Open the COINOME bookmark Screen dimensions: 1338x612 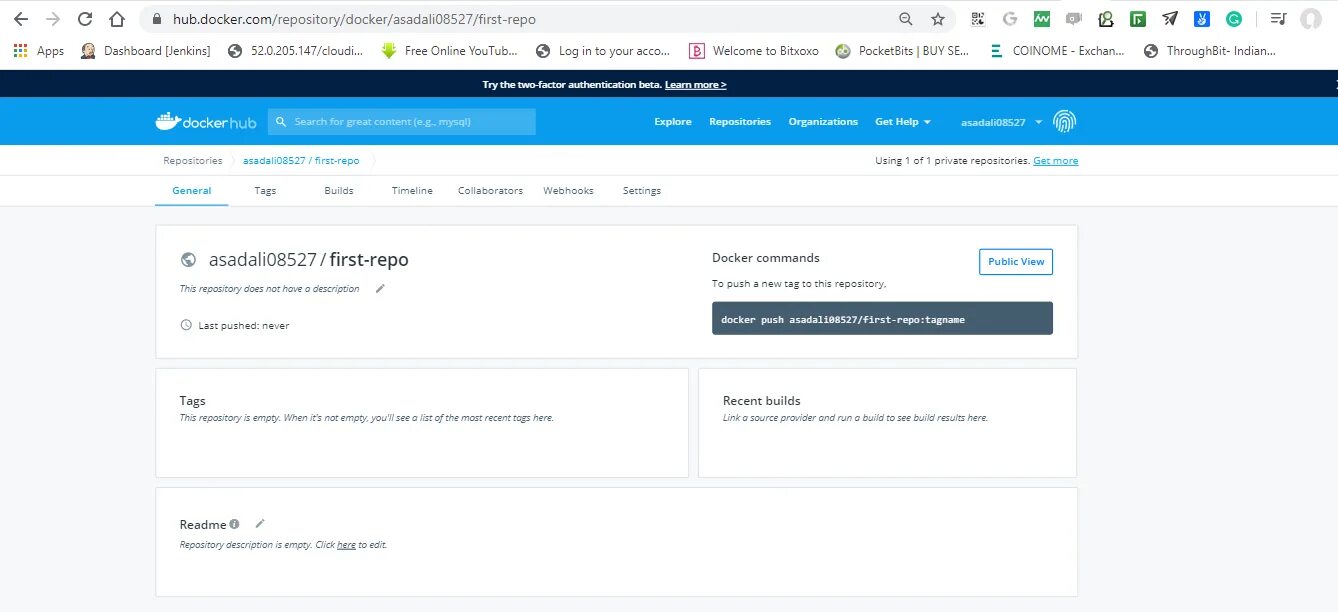point(1057,51)
